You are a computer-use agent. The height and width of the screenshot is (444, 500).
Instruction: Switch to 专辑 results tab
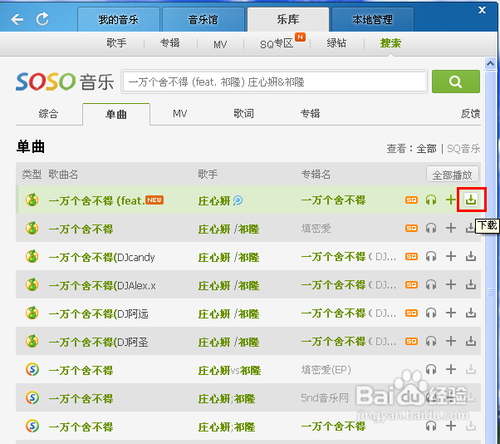pos(310,114)
